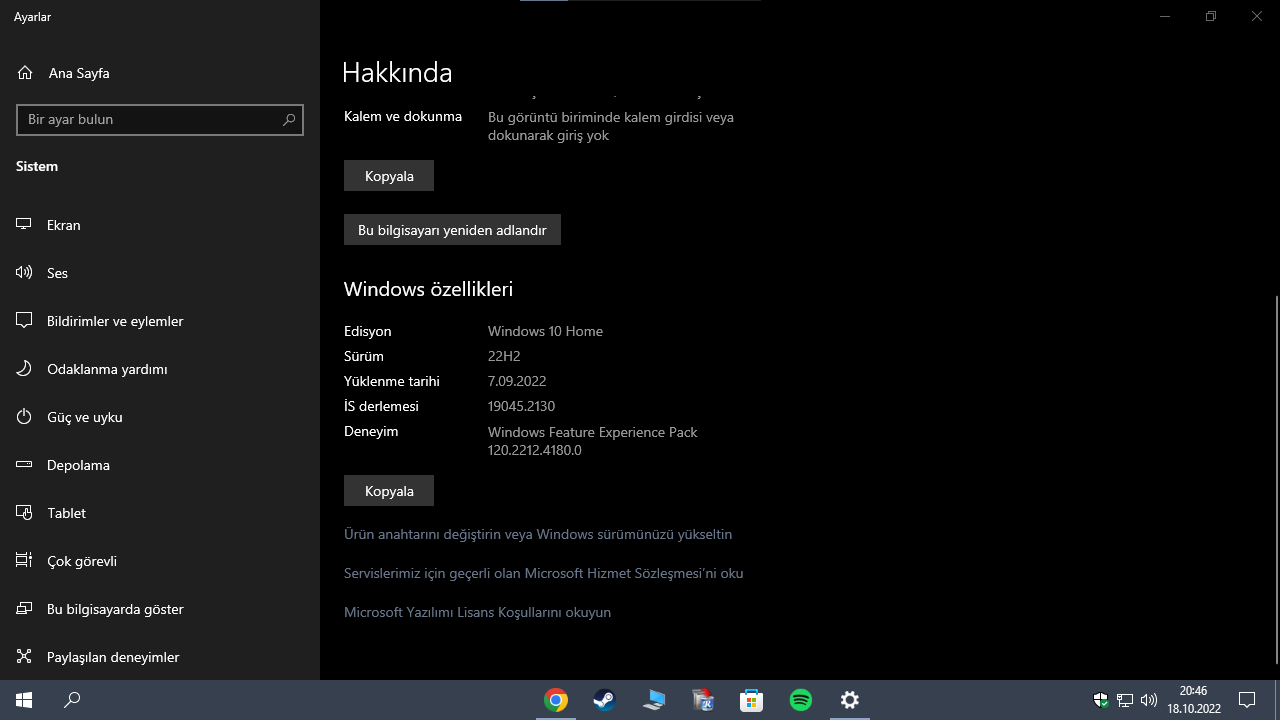Click Bu bilgisayarı yeniden adlandır button
The image size is (1280, 720).
(x=452, y=230)
